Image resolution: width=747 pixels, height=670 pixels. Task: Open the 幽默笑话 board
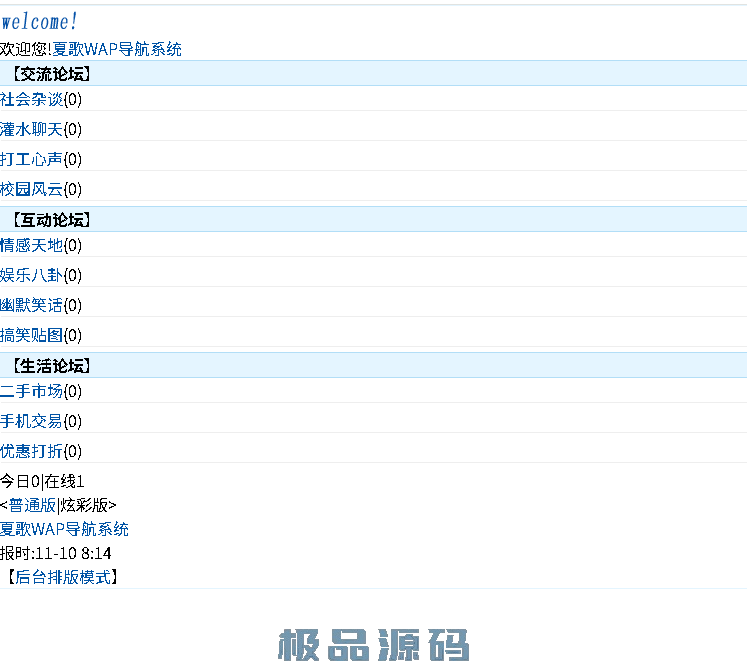click(x=31, y=305)
